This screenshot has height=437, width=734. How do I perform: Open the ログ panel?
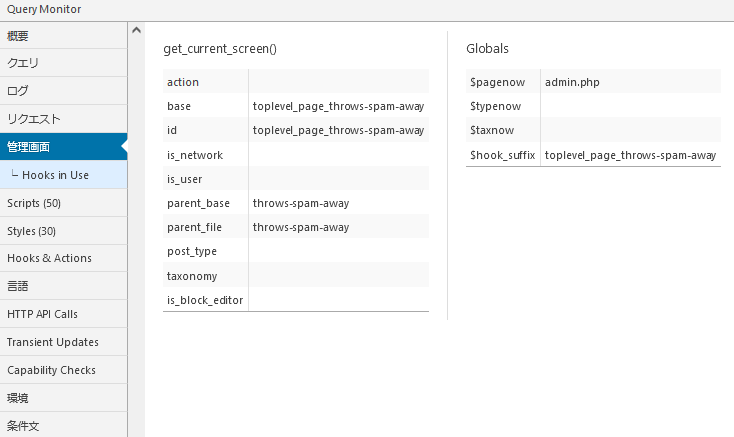pos(18,91)
